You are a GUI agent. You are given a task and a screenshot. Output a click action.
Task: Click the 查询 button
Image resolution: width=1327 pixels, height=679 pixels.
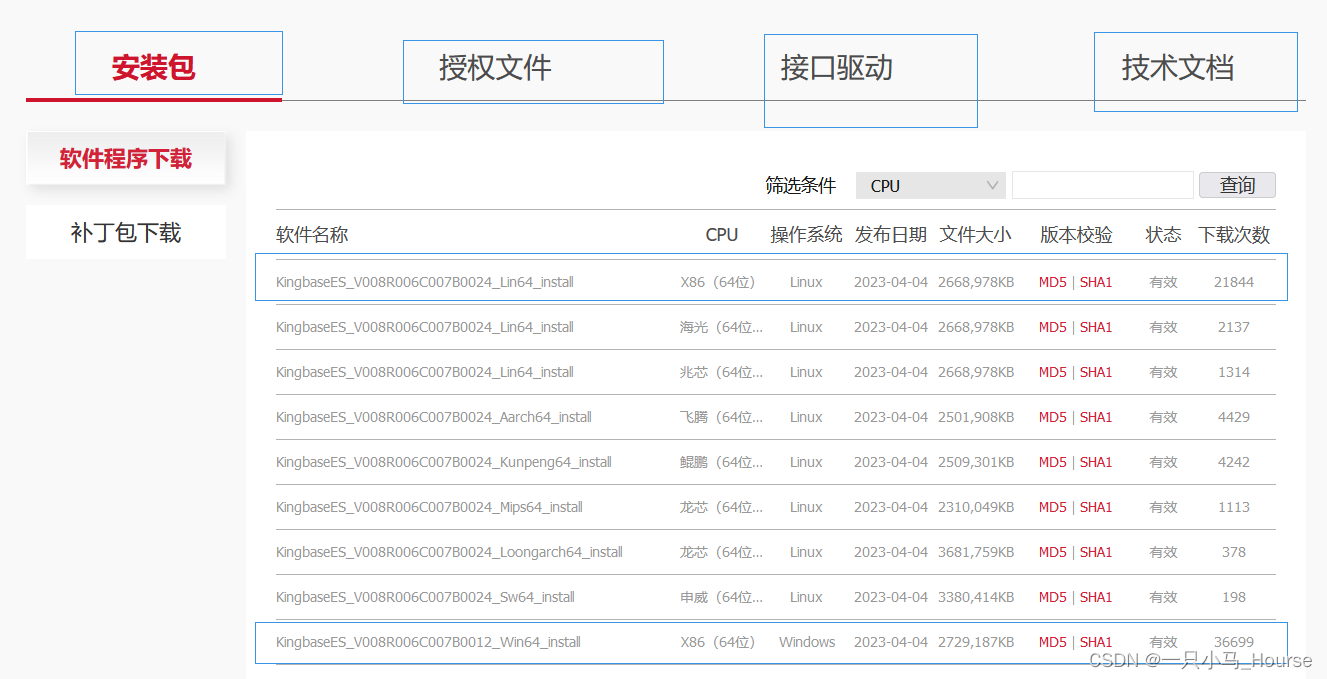(1237, 185)
